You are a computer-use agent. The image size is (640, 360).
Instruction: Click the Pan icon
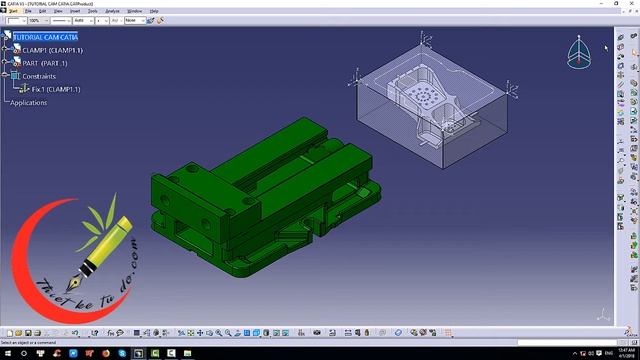200,333
